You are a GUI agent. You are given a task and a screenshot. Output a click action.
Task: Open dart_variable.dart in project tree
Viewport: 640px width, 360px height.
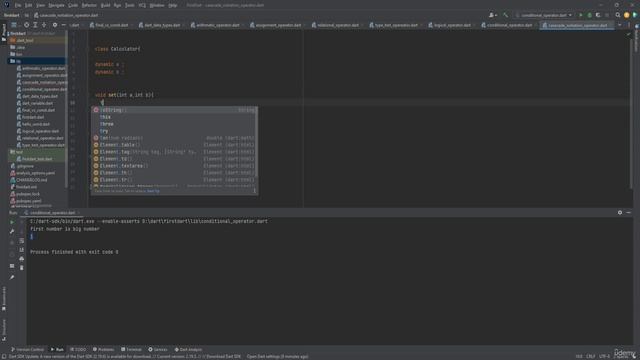pos(37,103)
